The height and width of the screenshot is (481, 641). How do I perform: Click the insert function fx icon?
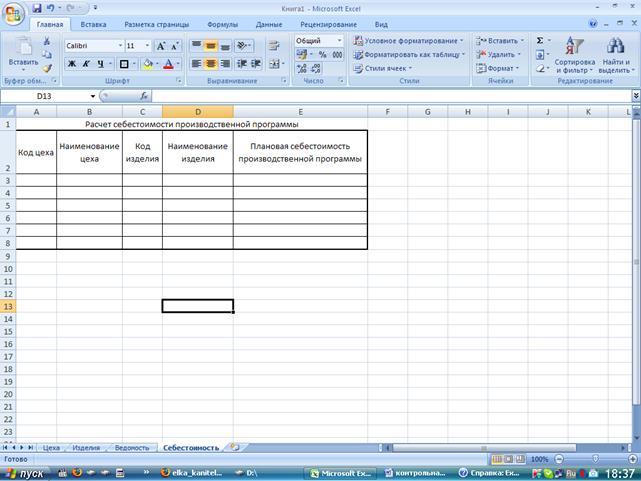click(x=145, y=96)
